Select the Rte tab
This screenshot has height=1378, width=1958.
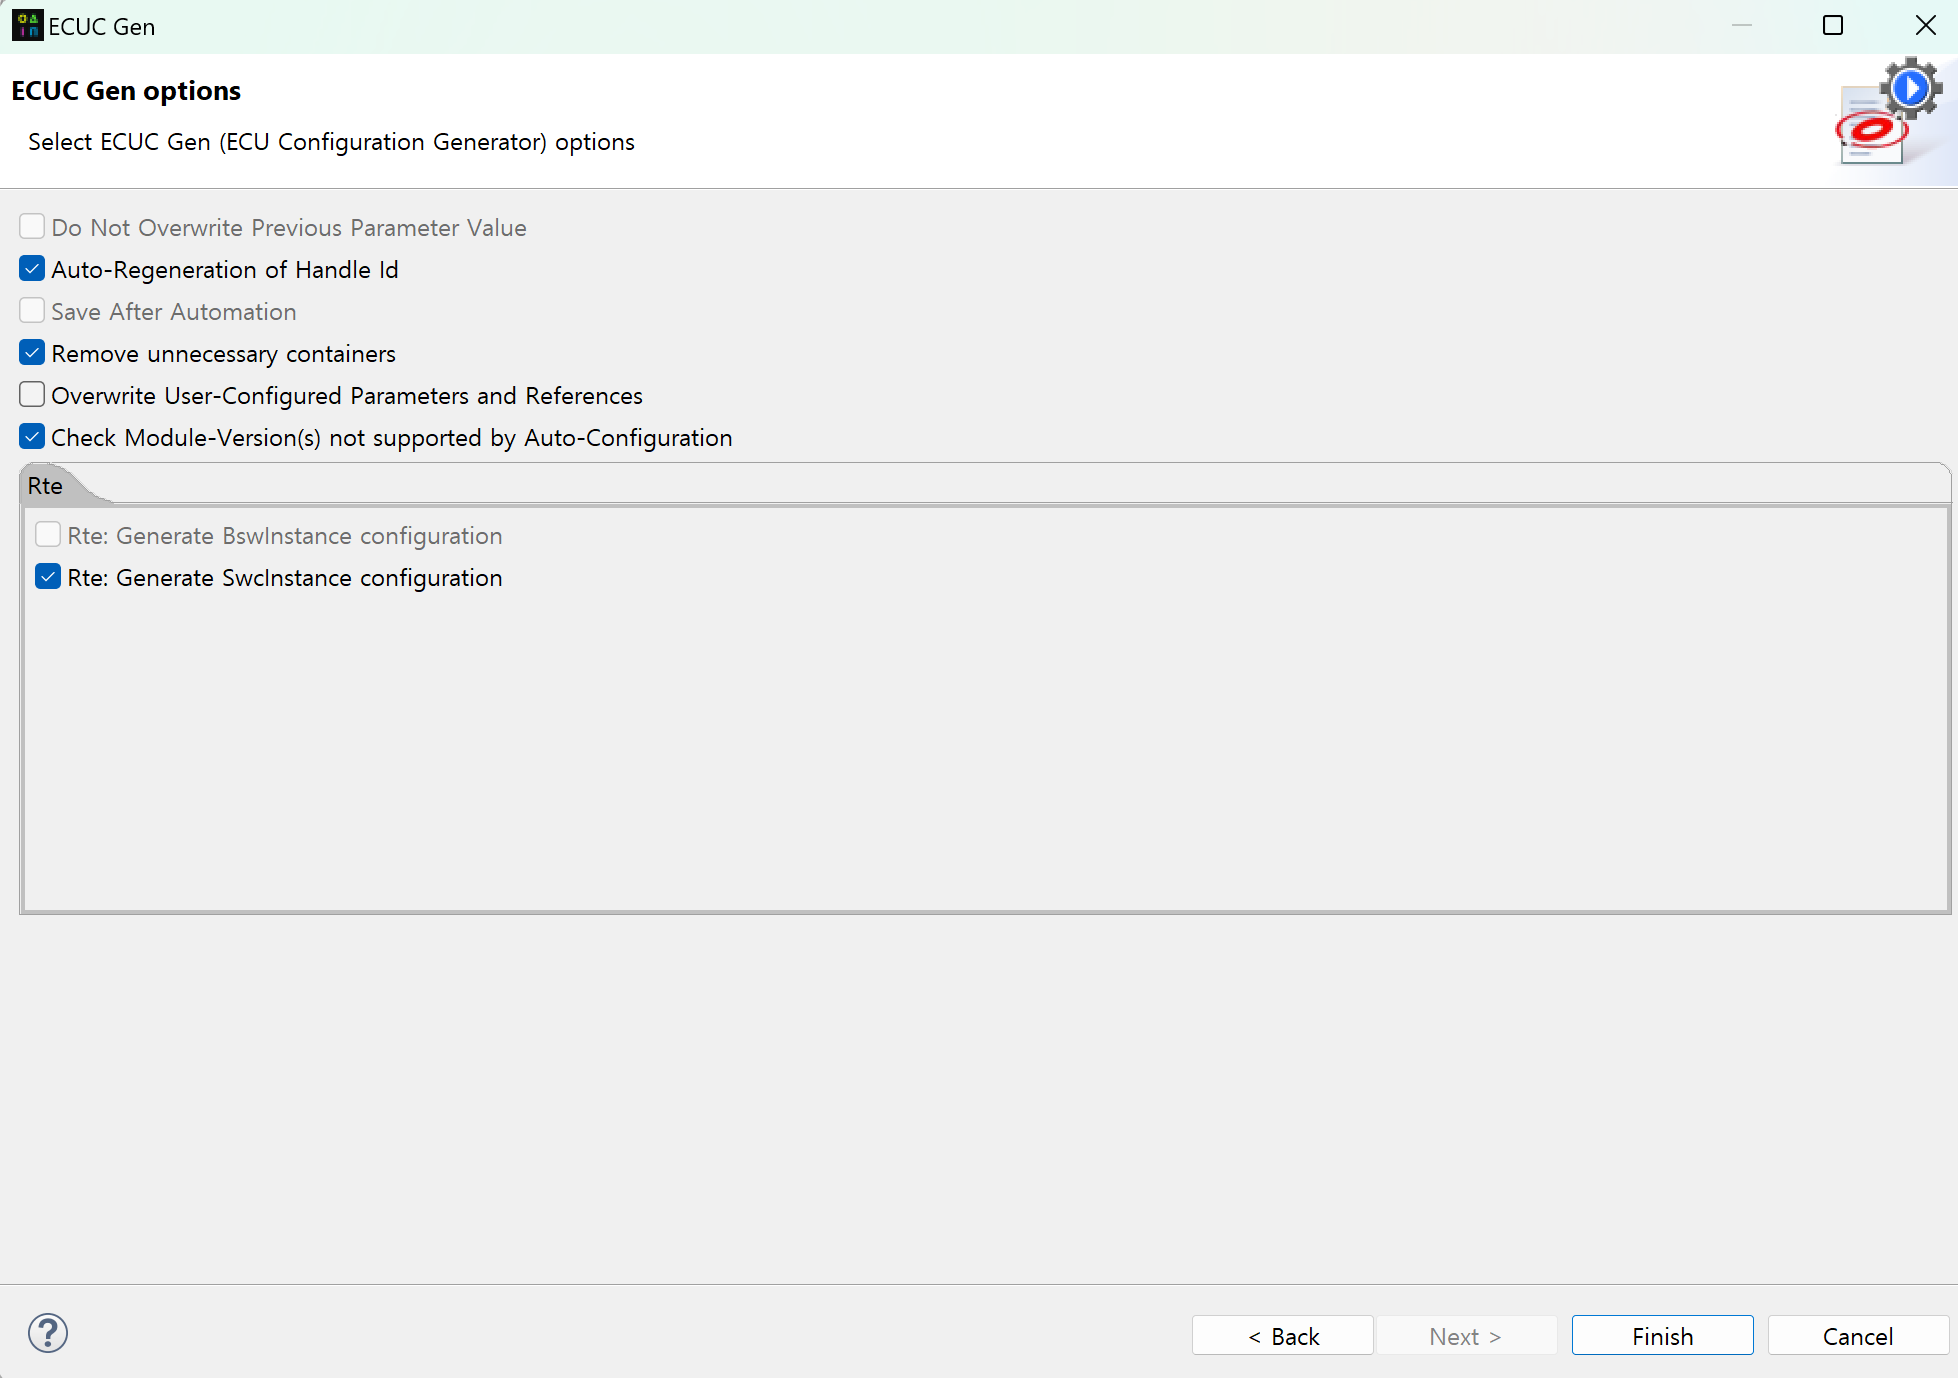pos(46,486)
